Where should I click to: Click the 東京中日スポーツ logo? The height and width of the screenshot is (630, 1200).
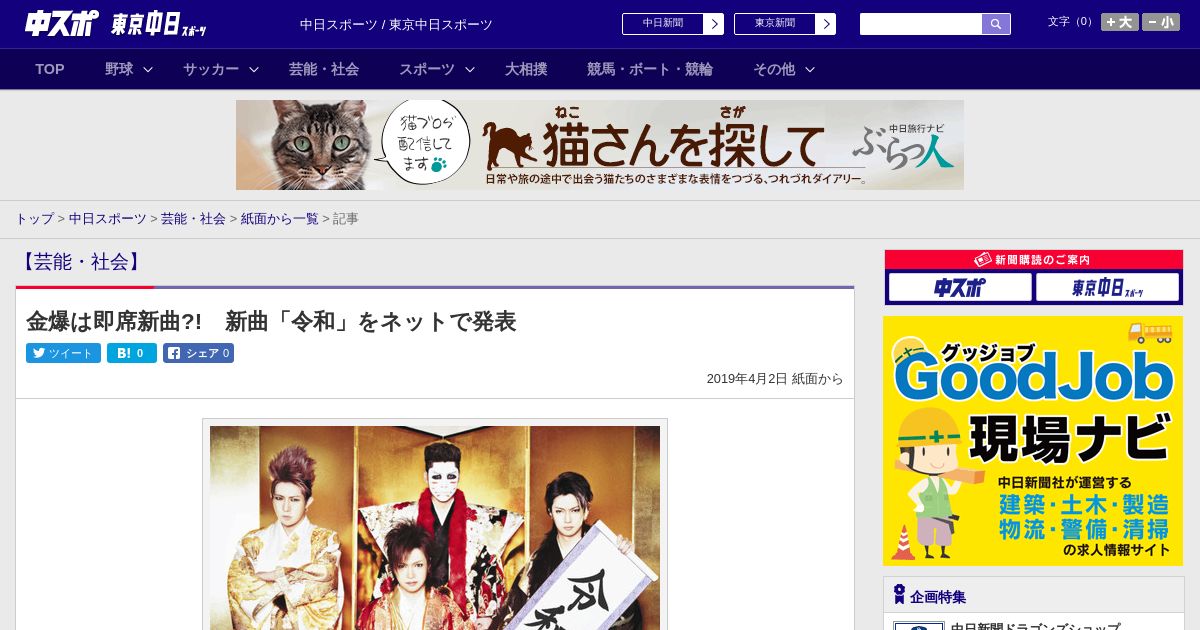point(158,24)
